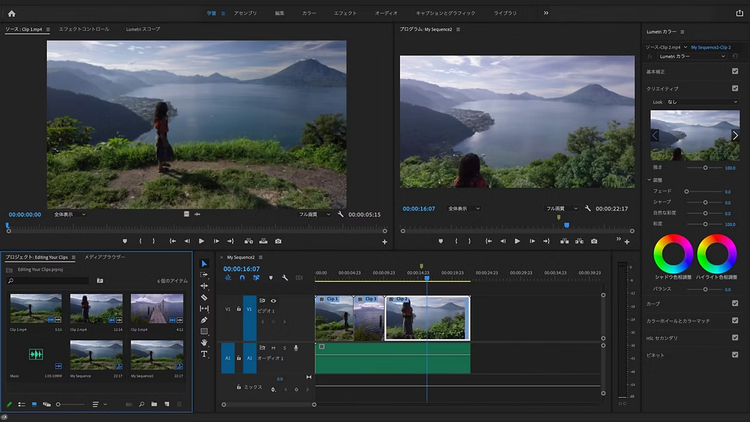The image size is (750, 422).
Task: Select the Pen tool in the toolbar
Action: point(204,320)
